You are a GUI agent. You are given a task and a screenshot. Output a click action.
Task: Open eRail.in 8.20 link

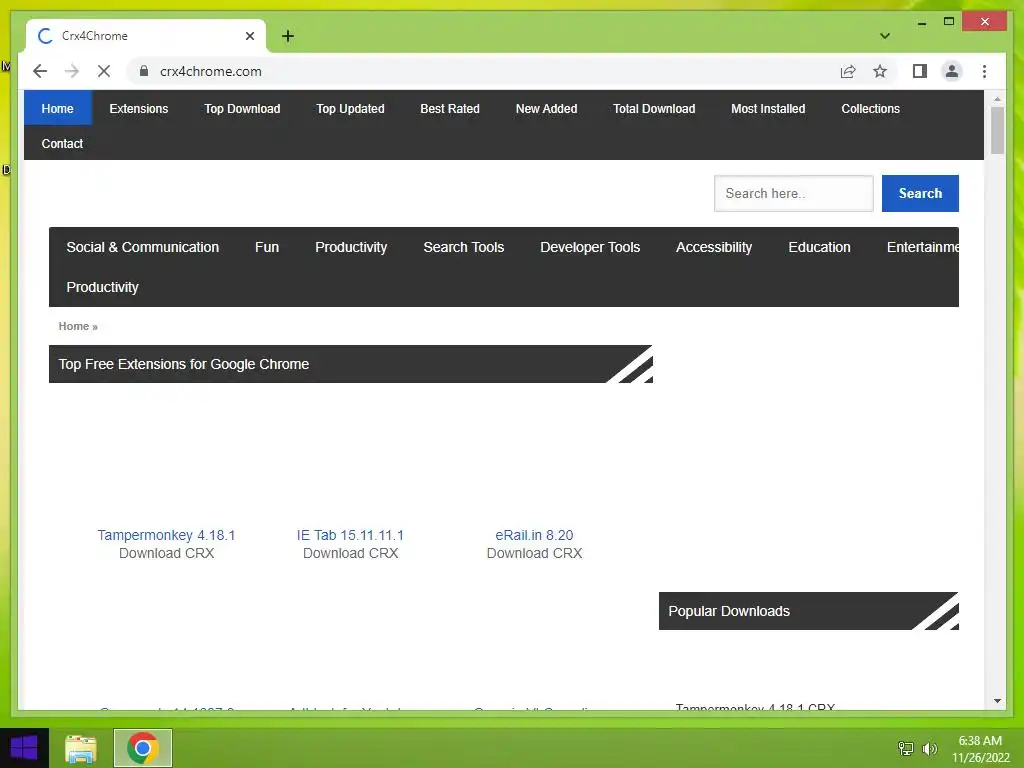[x=534, y=535]
